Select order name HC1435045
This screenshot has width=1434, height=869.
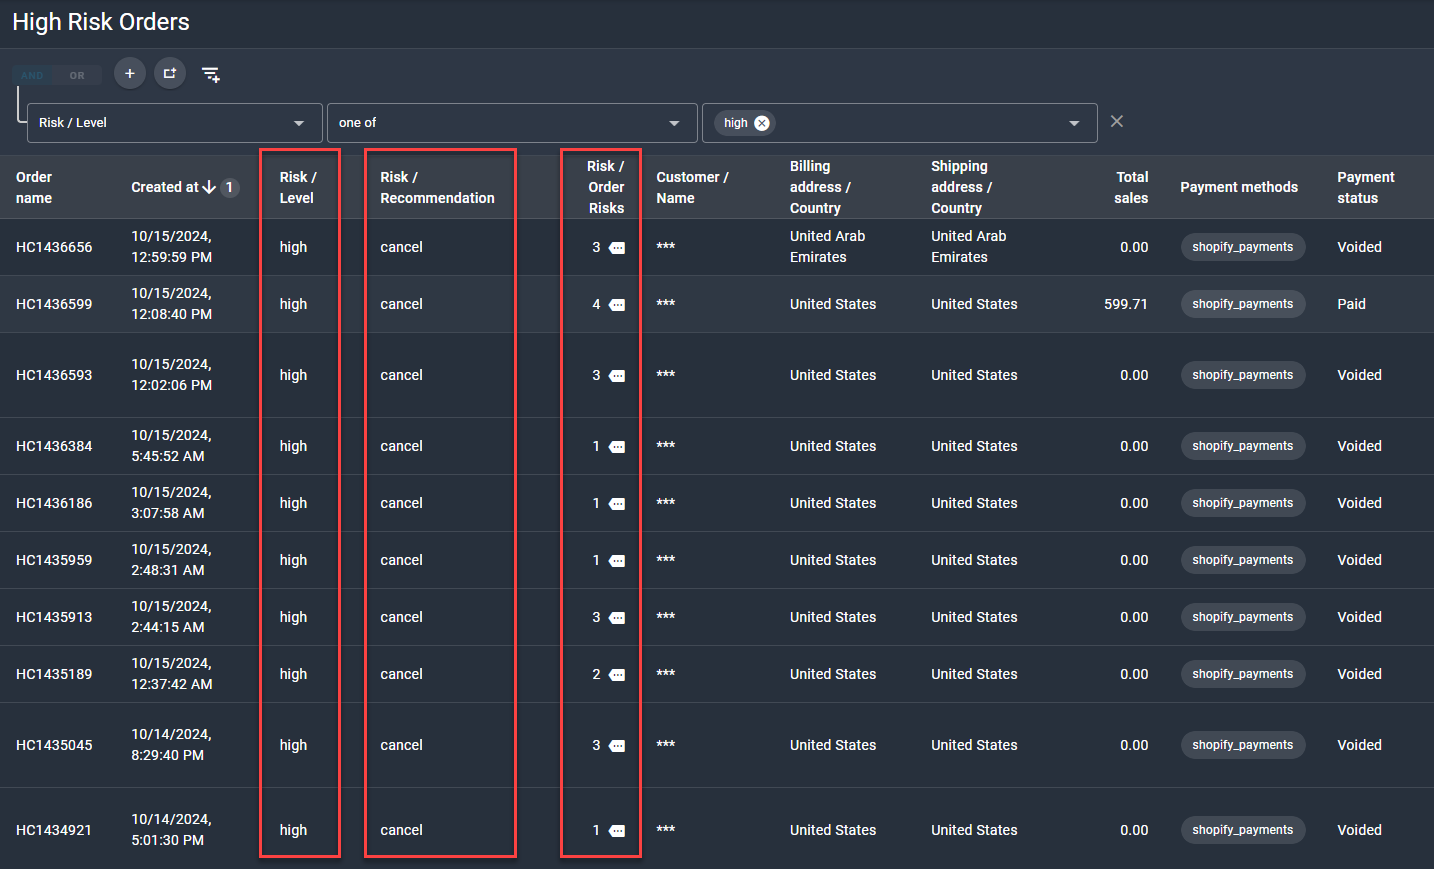54,745
